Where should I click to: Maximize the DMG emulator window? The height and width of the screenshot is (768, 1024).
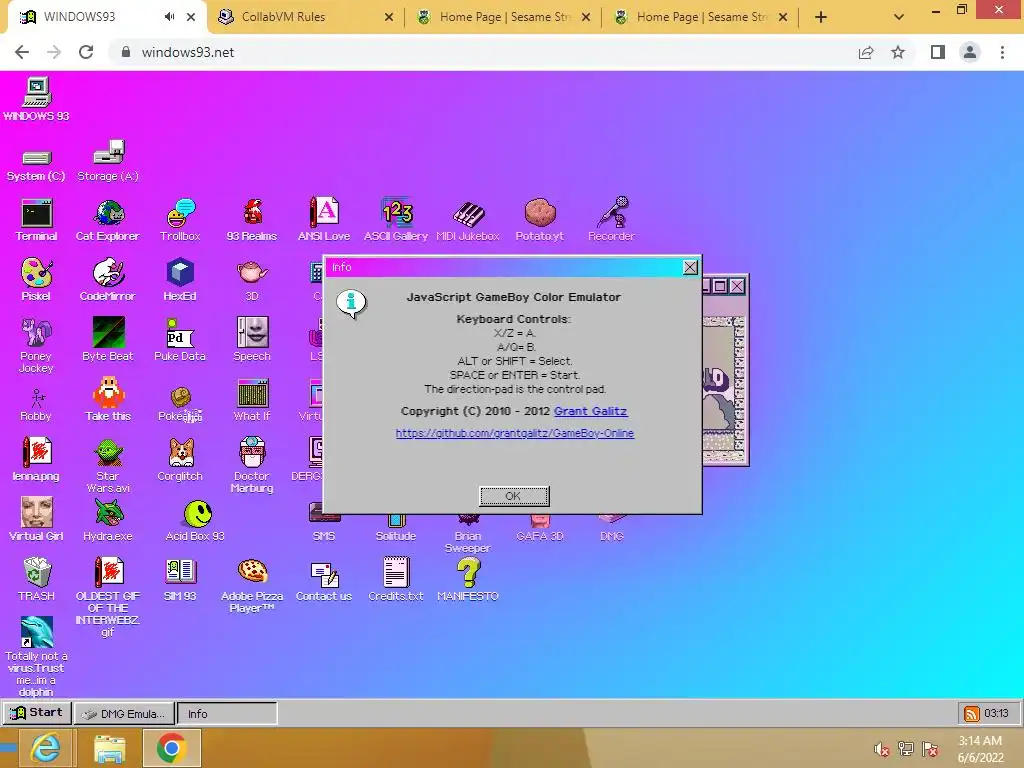[x=720, y=286]
